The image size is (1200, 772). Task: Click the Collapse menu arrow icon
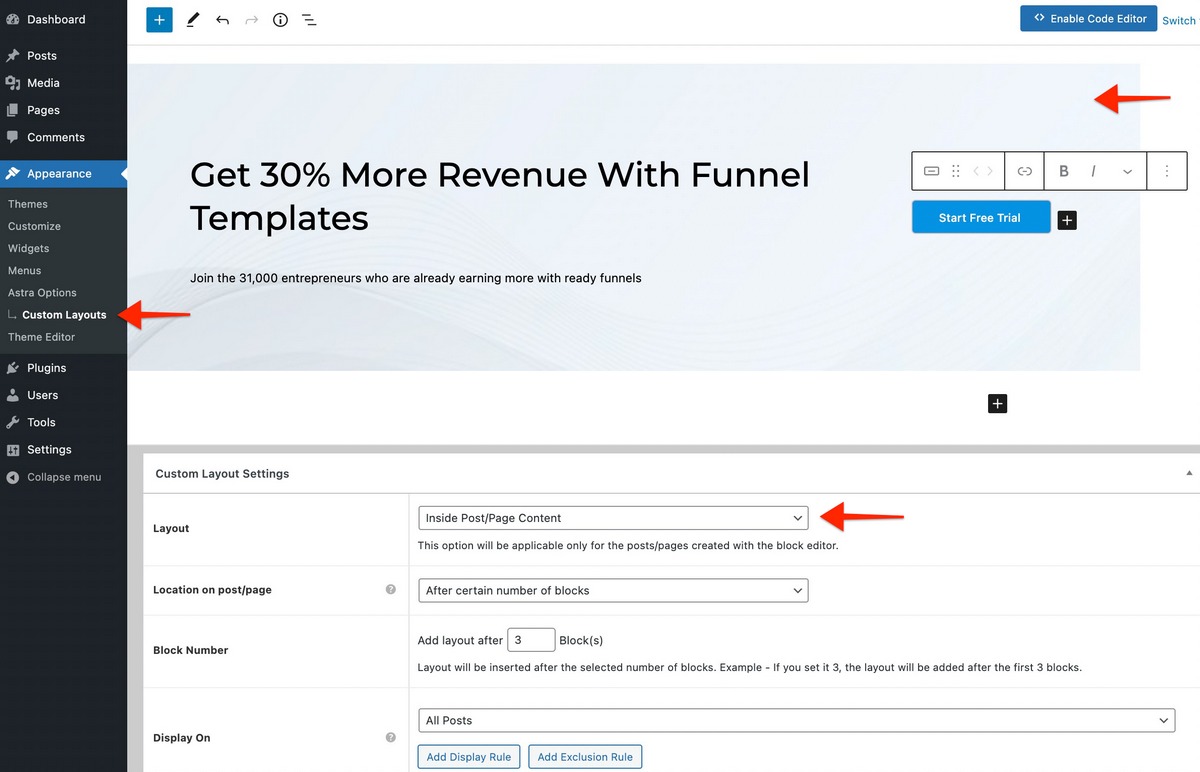pyautogui.click(x=12, y=477)
